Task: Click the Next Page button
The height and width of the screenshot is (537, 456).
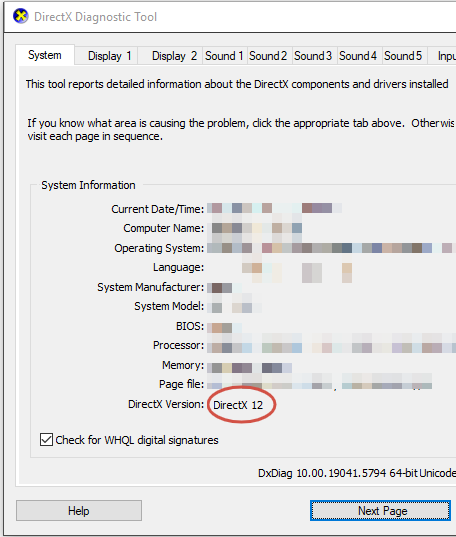Action: [380, 511]
